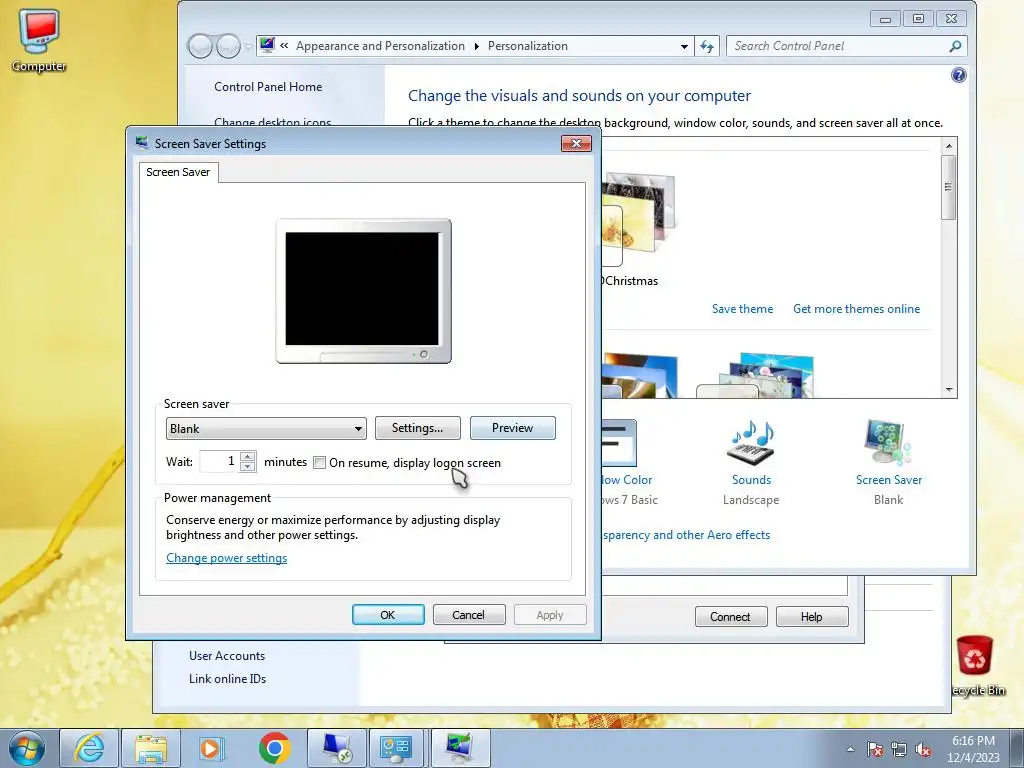Open Windows Explorer folder on taskbar

(151, 748)
